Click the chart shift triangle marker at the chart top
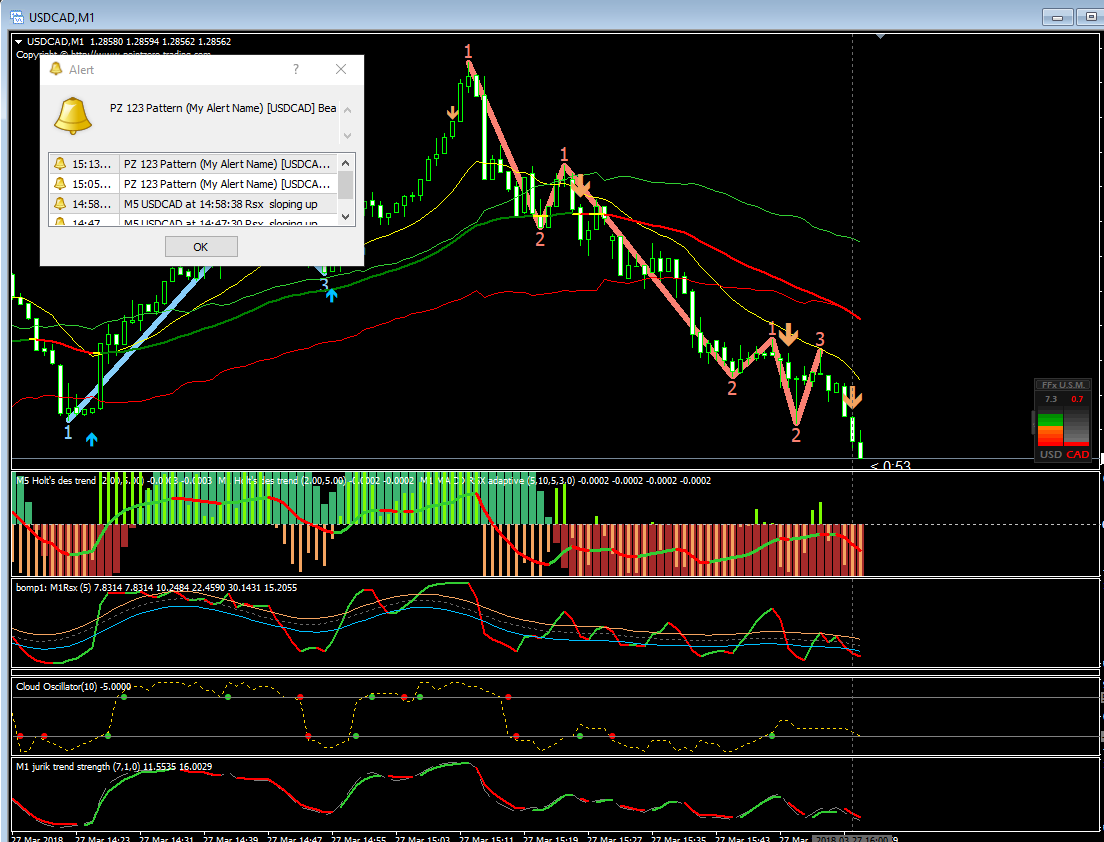Viewport: 1104px width, 842px height. 880,36
